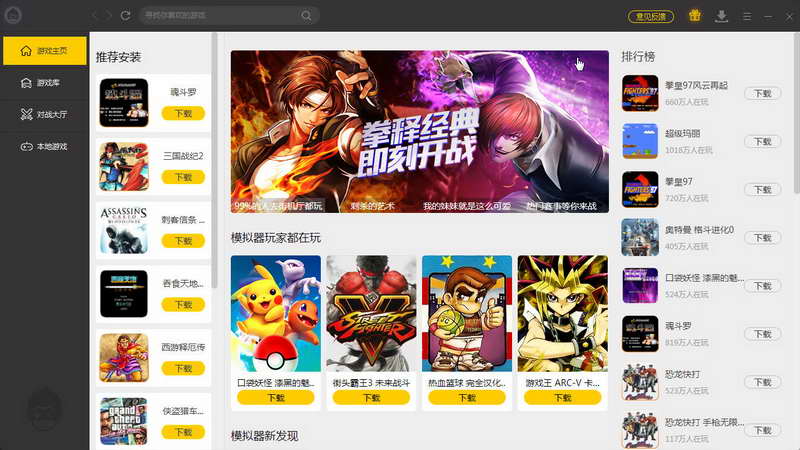Click the search magnifier icon
This screenshot has width=800, height=450.
(306, 16)
